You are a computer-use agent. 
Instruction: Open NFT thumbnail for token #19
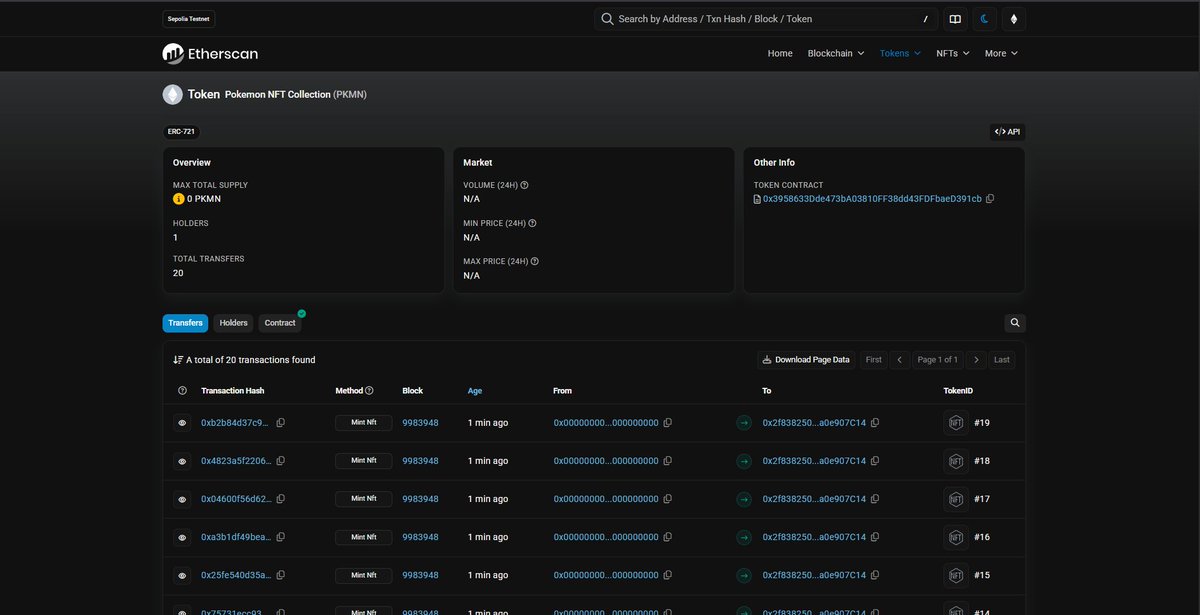click(x=955, y=423)
